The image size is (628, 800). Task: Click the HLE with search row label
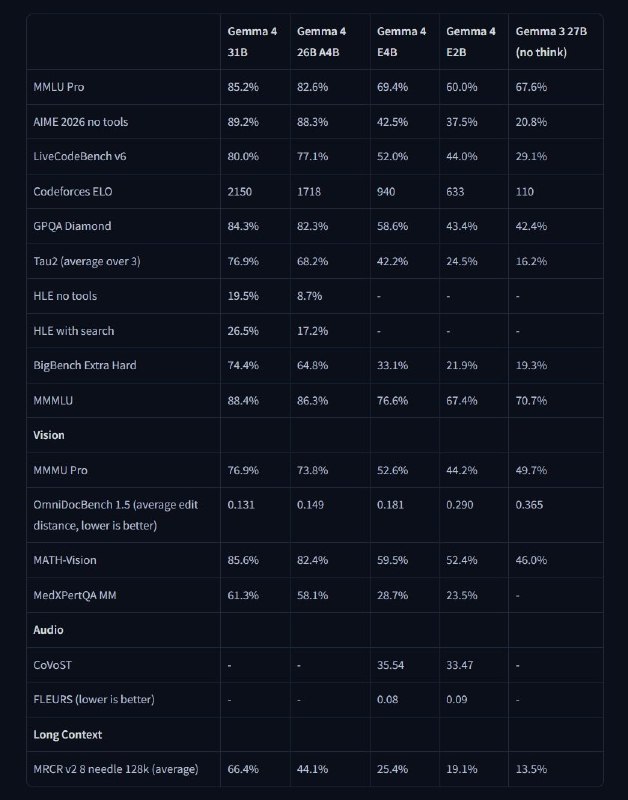tap(74, 330)
